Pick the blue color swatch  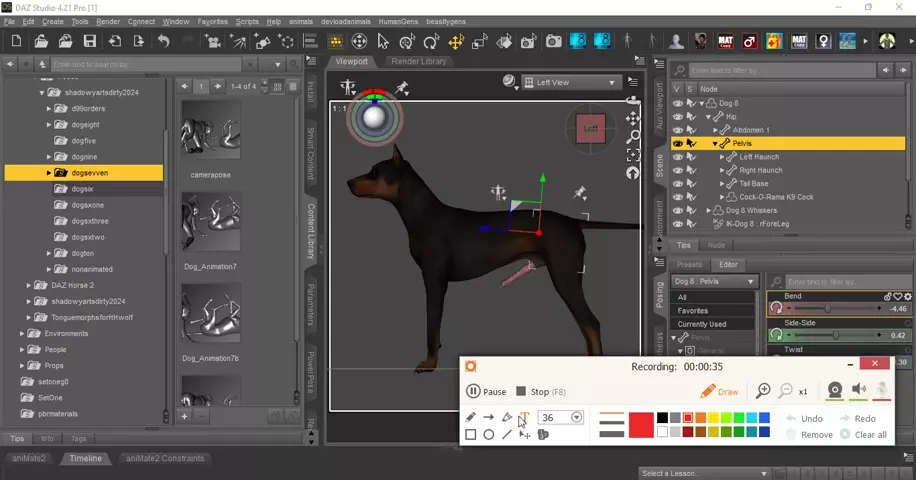tap(764, 417)
